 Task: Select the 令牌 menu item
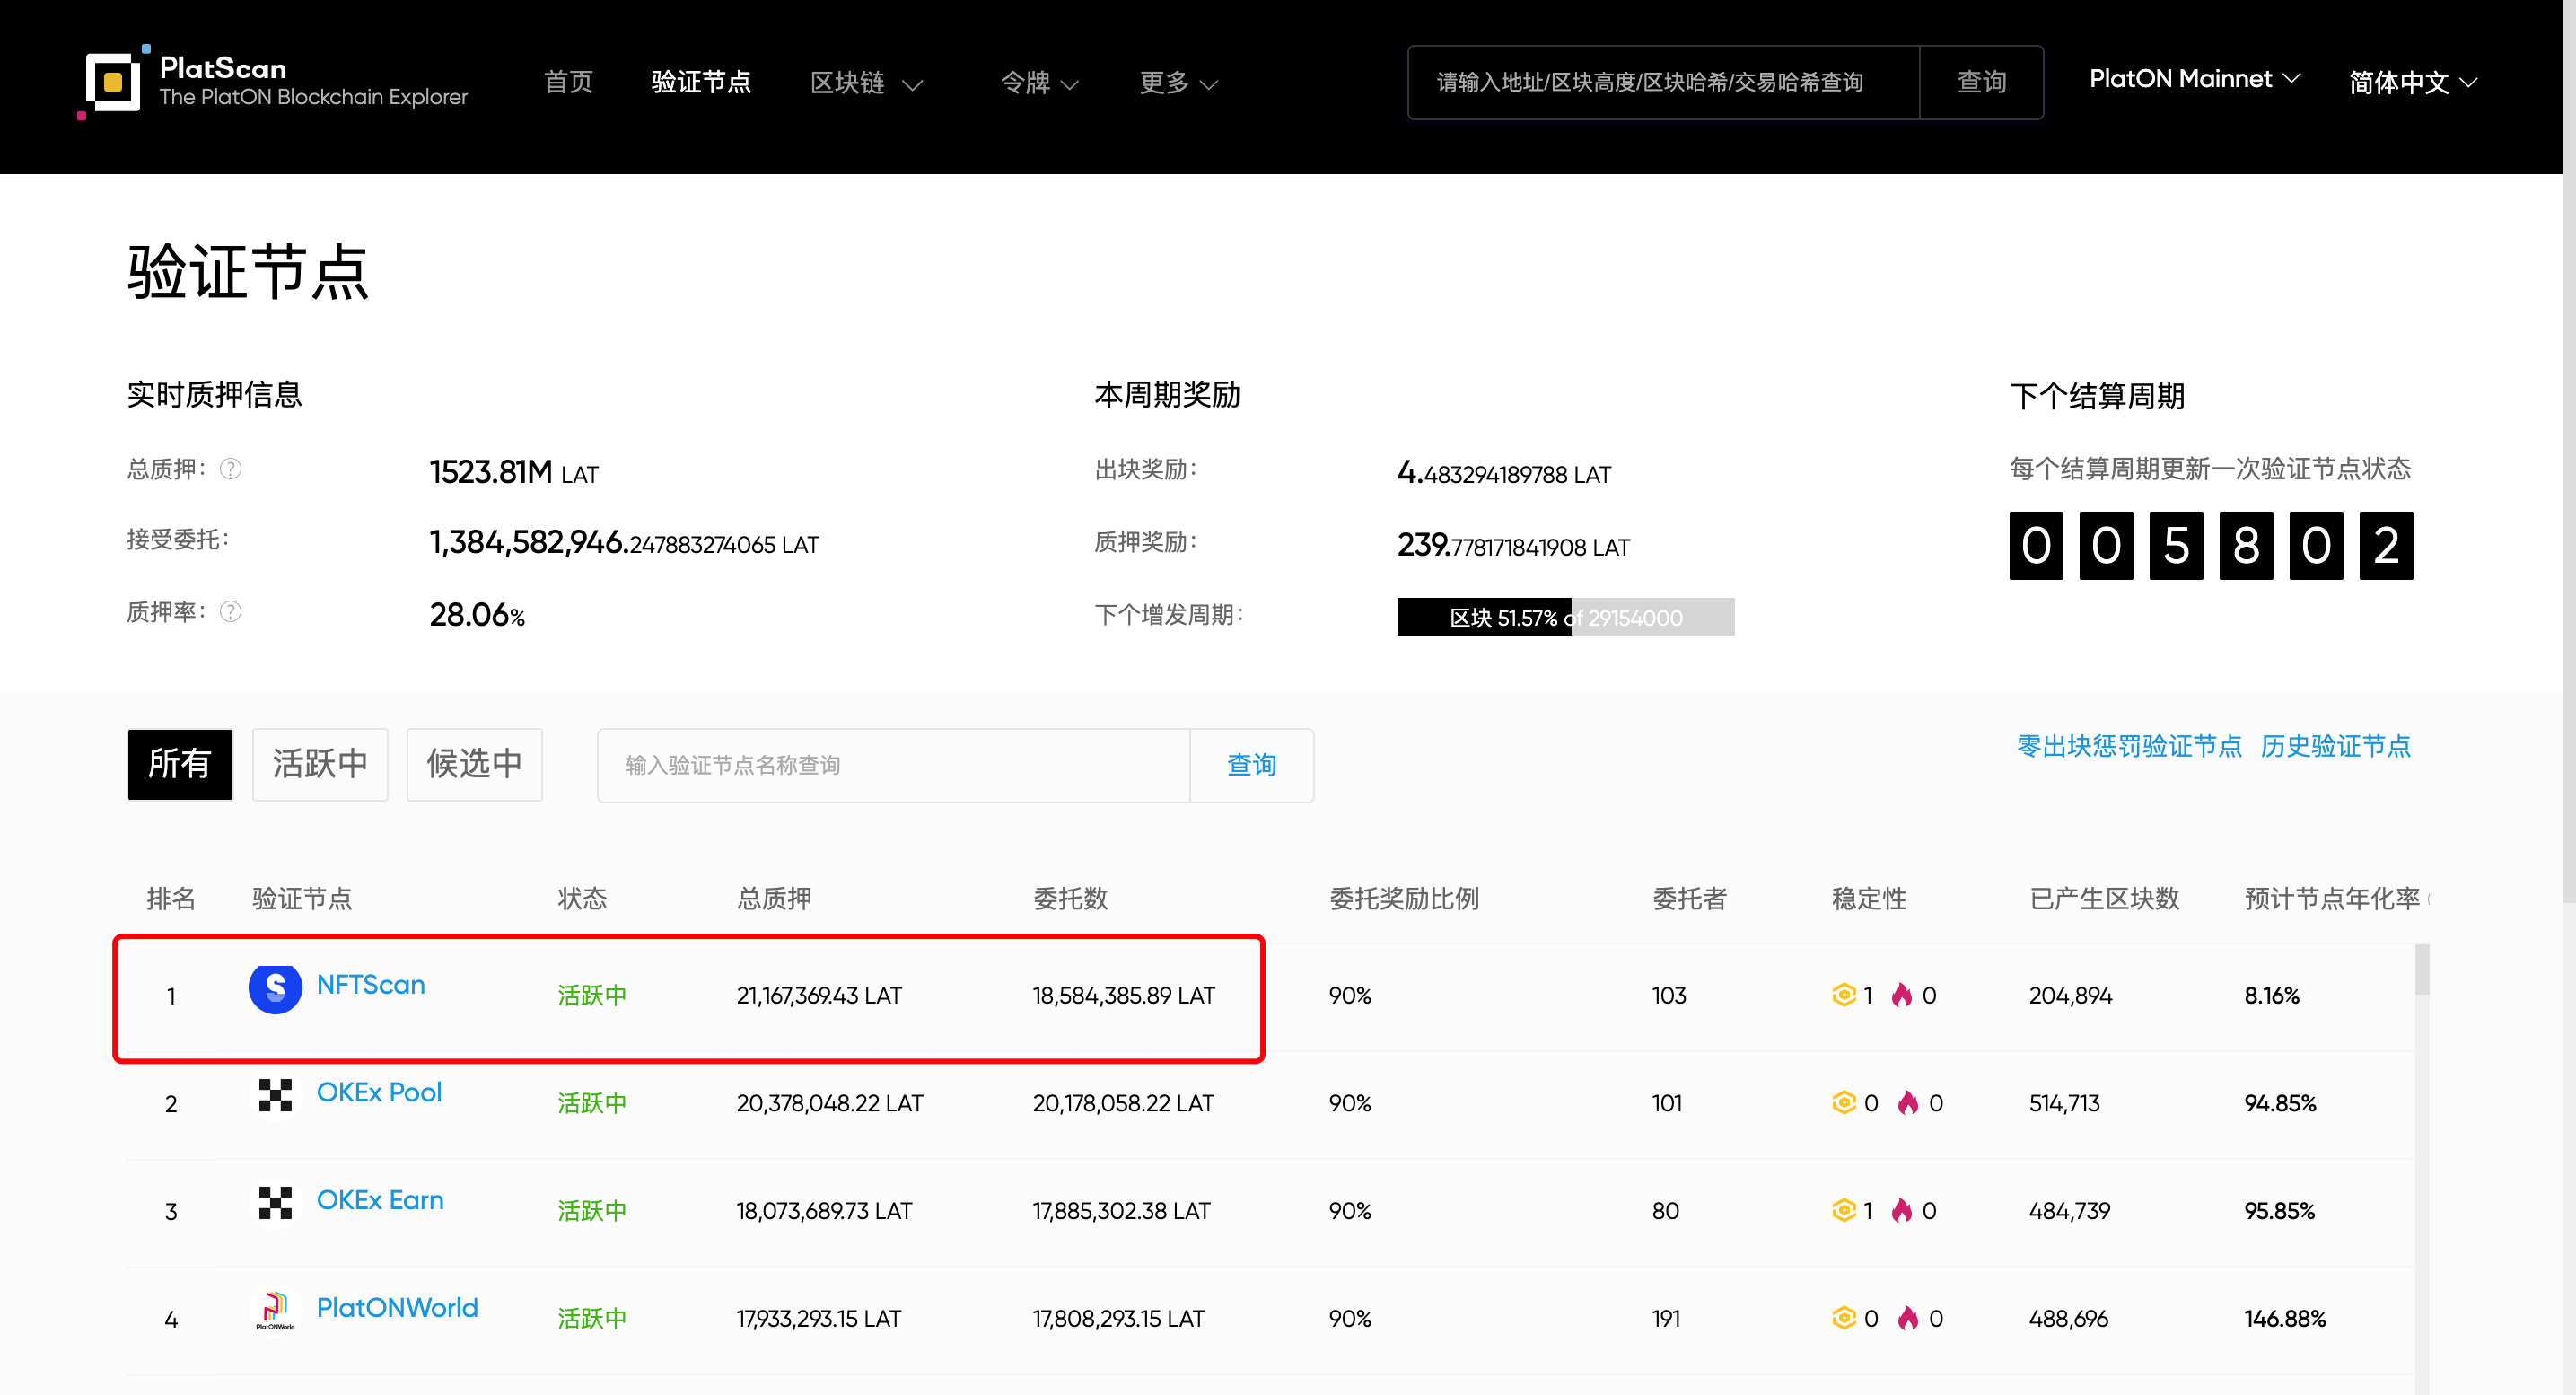click(1038, 85)
